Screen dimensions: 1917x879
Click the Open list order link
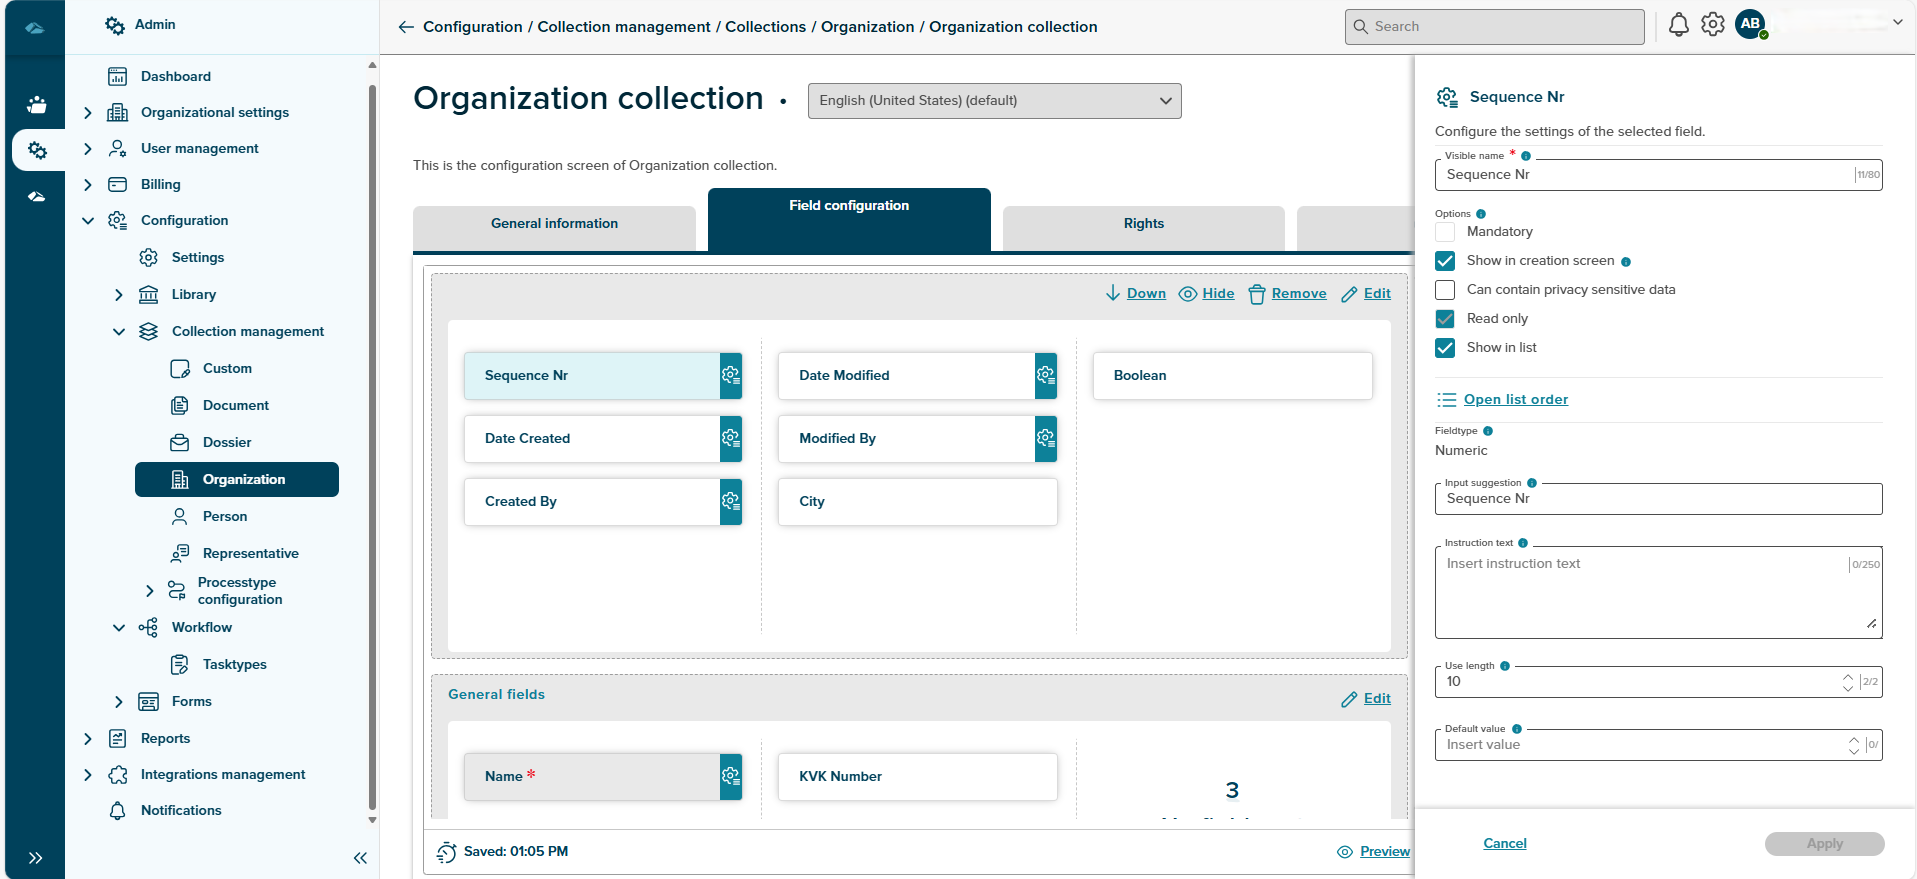point(1515,400)
